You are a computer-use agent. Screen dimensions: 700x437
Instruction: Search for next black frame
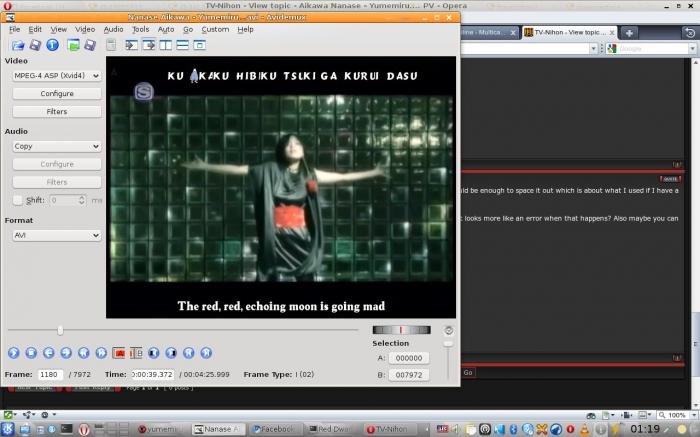[171, 353]
